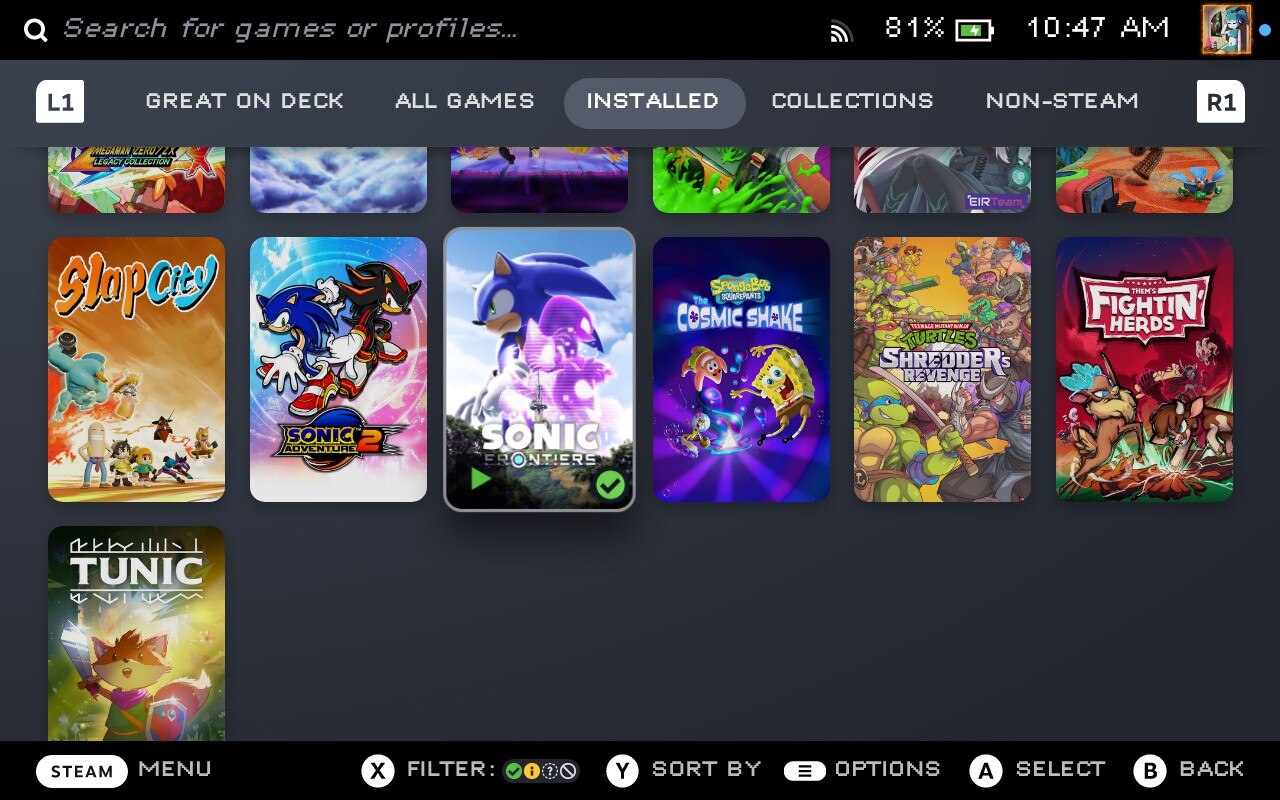This screenshot has width=1280, height=800.
Task: Check the battery charging icon
Action: coord(974,30)
